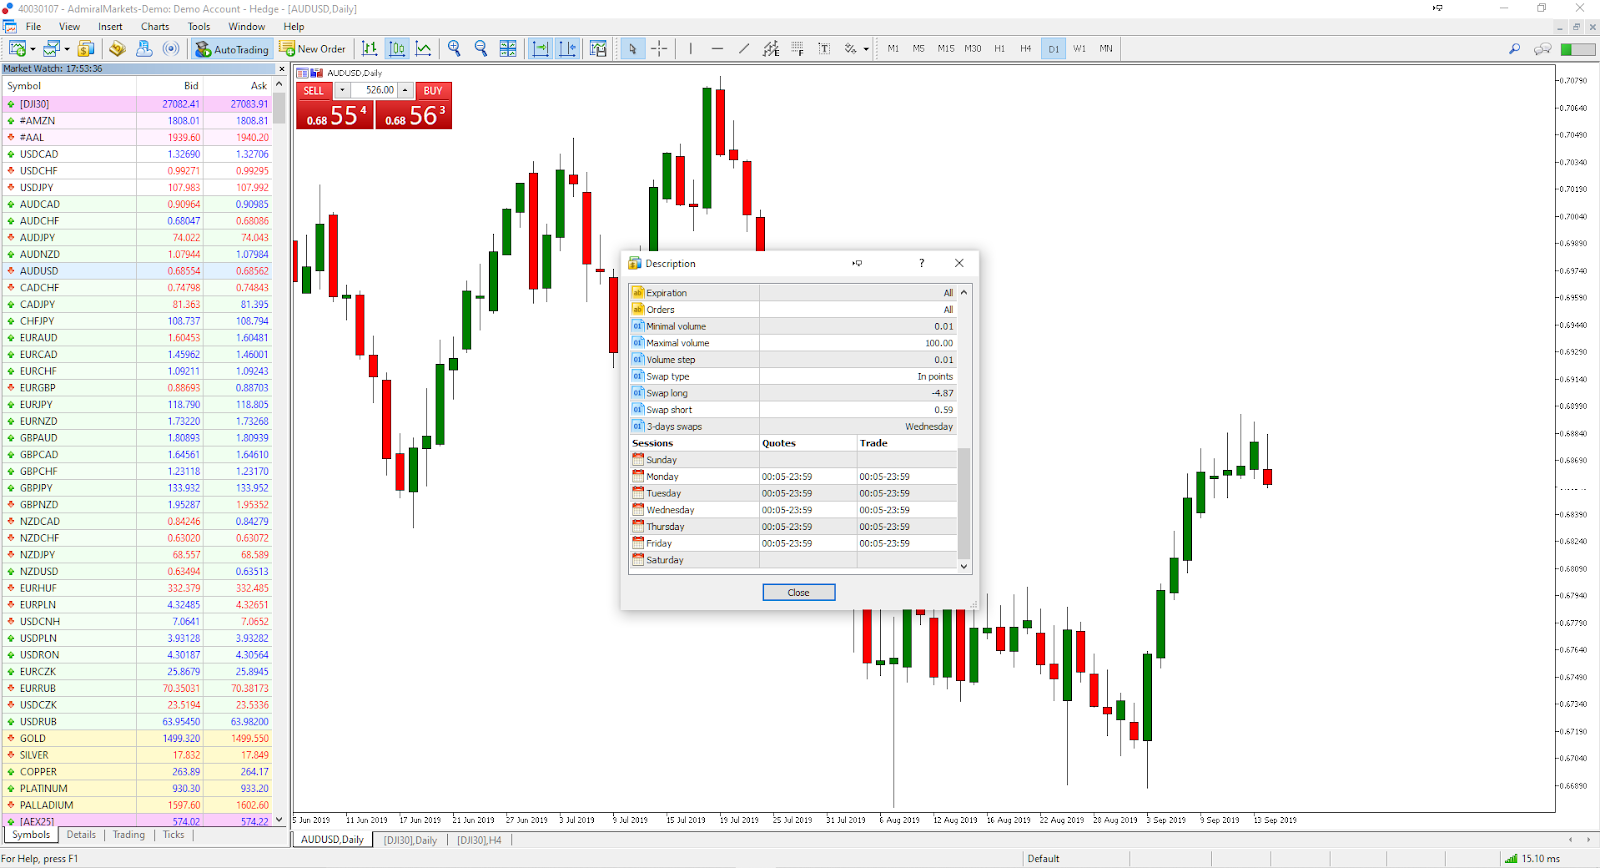Toggle the AutoTrading button
The height and width of the screenshot is (868, 1600).
[232, 48]
